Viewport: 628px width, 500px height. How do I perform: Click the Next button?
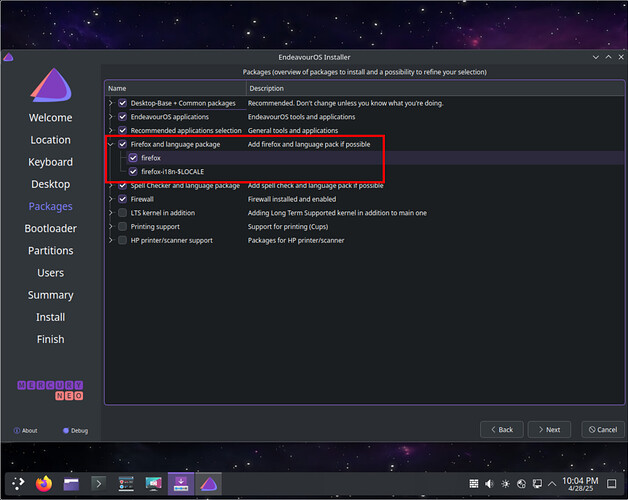[x=549, y=429]
